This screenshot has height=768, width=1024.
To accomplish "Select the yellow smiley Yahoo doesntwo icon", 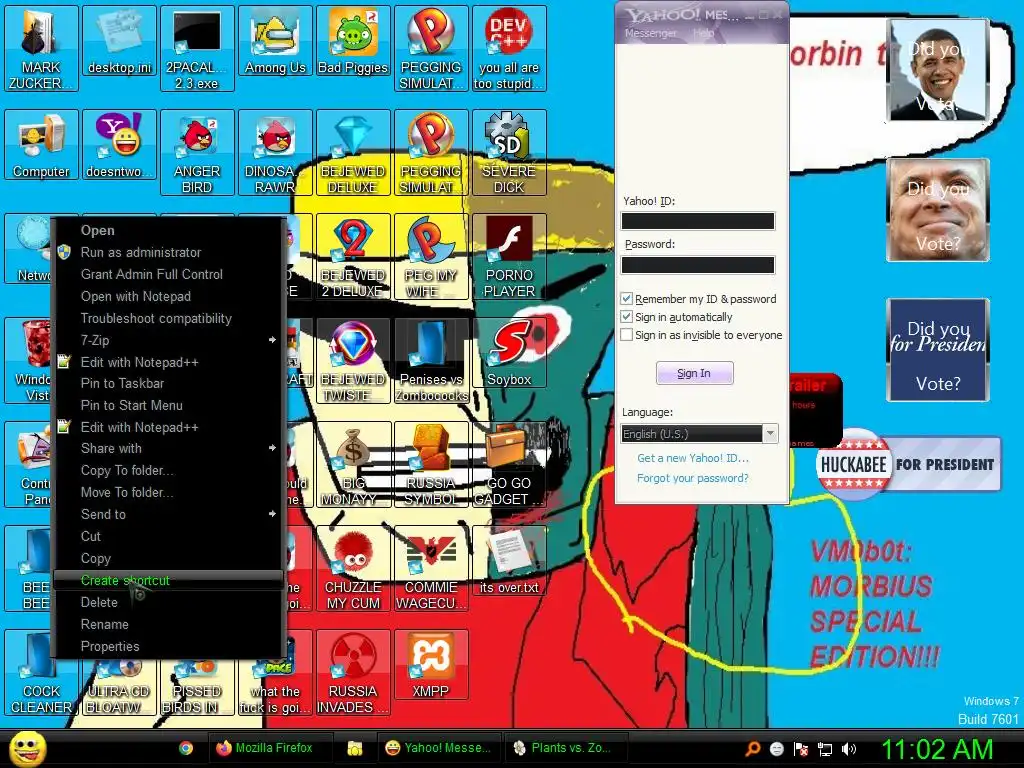I will point(120,145).
